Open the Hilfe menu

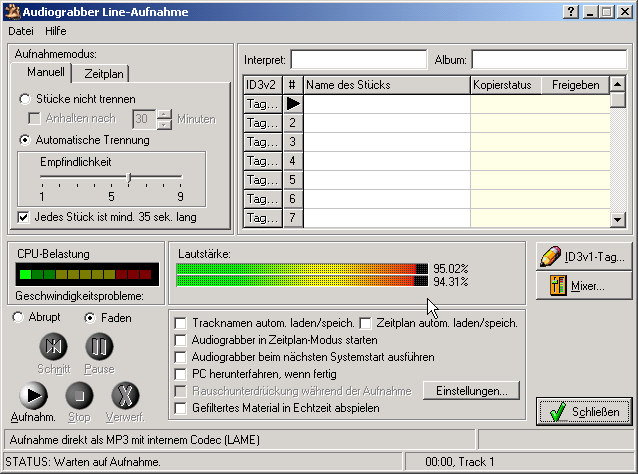coord(56,31)
